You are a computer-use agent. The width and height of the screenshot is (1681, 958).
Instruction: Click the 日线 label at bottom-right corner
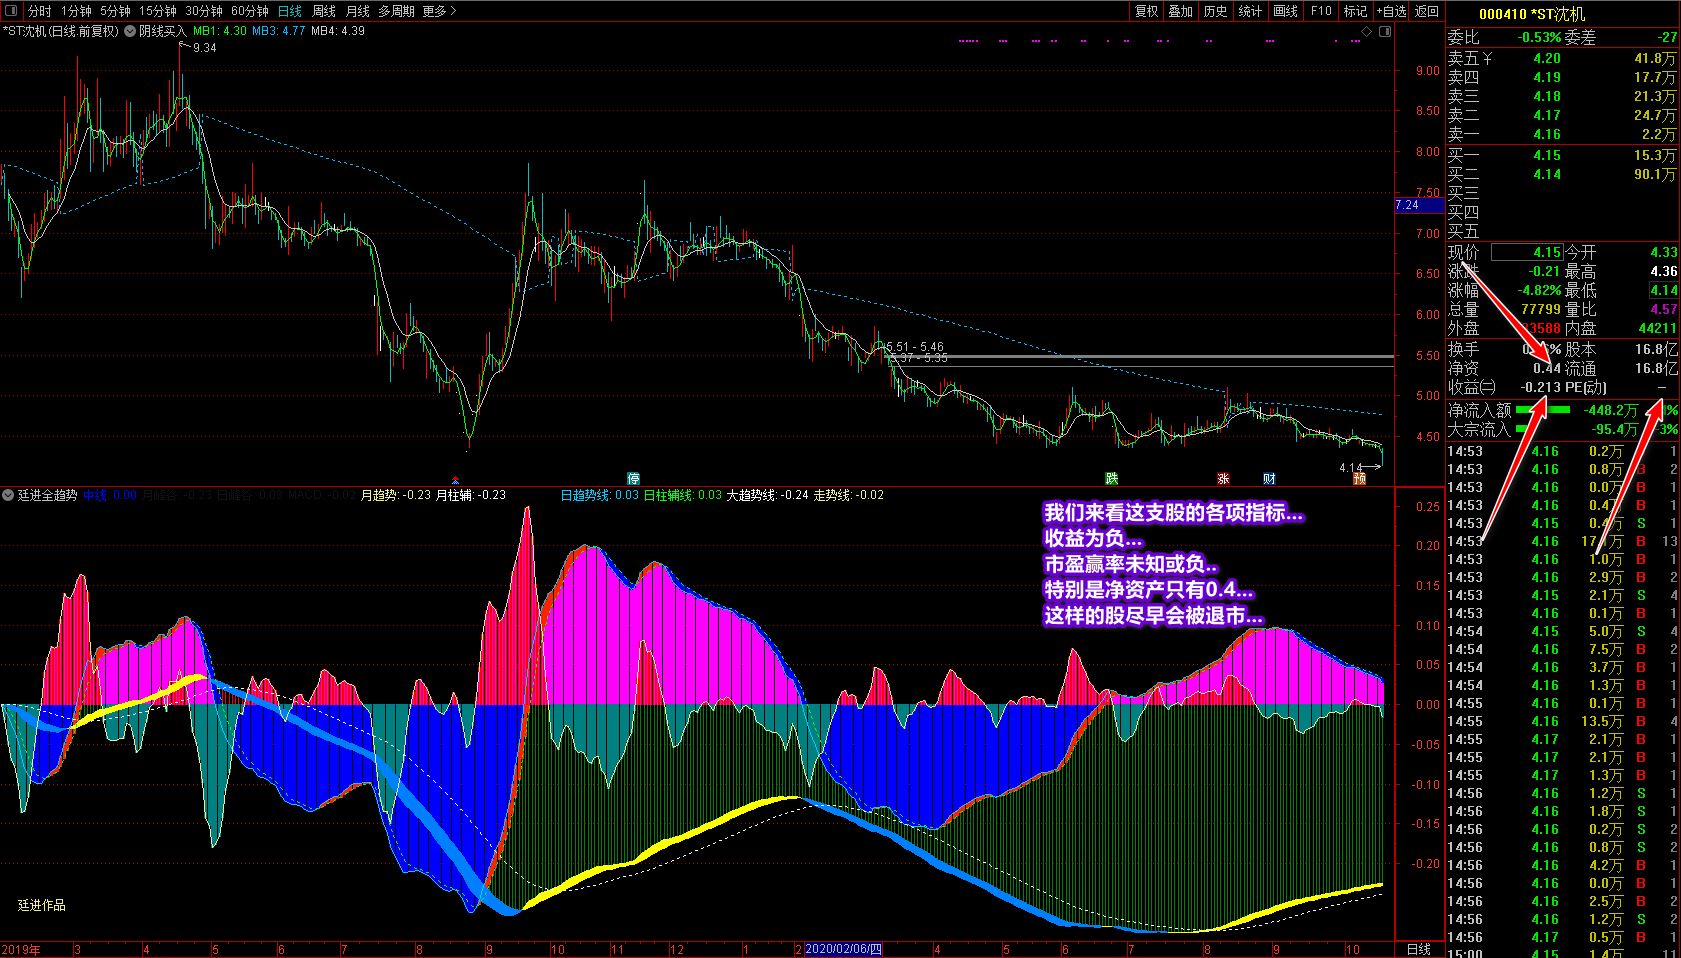[x=1418, y=949]
